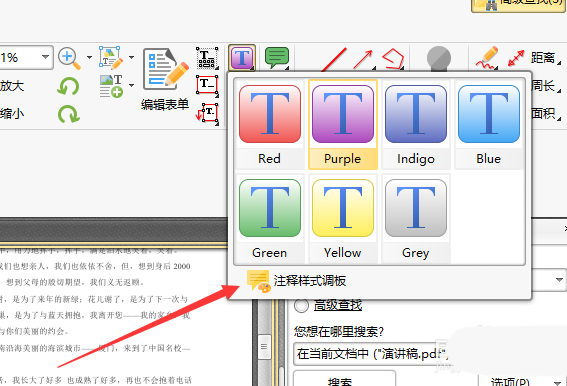567x386 pixels.
Task: Open the 选项(P) options dropdown
Action: (522, 380)
